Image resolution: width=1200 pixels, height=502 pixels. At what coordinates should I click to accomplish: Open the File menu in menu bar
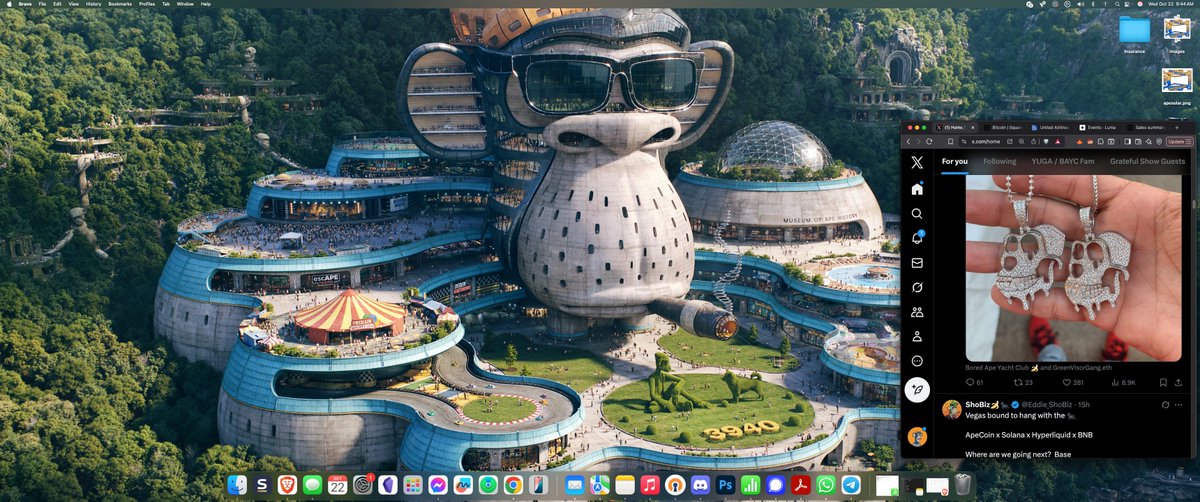pos(42,4)
